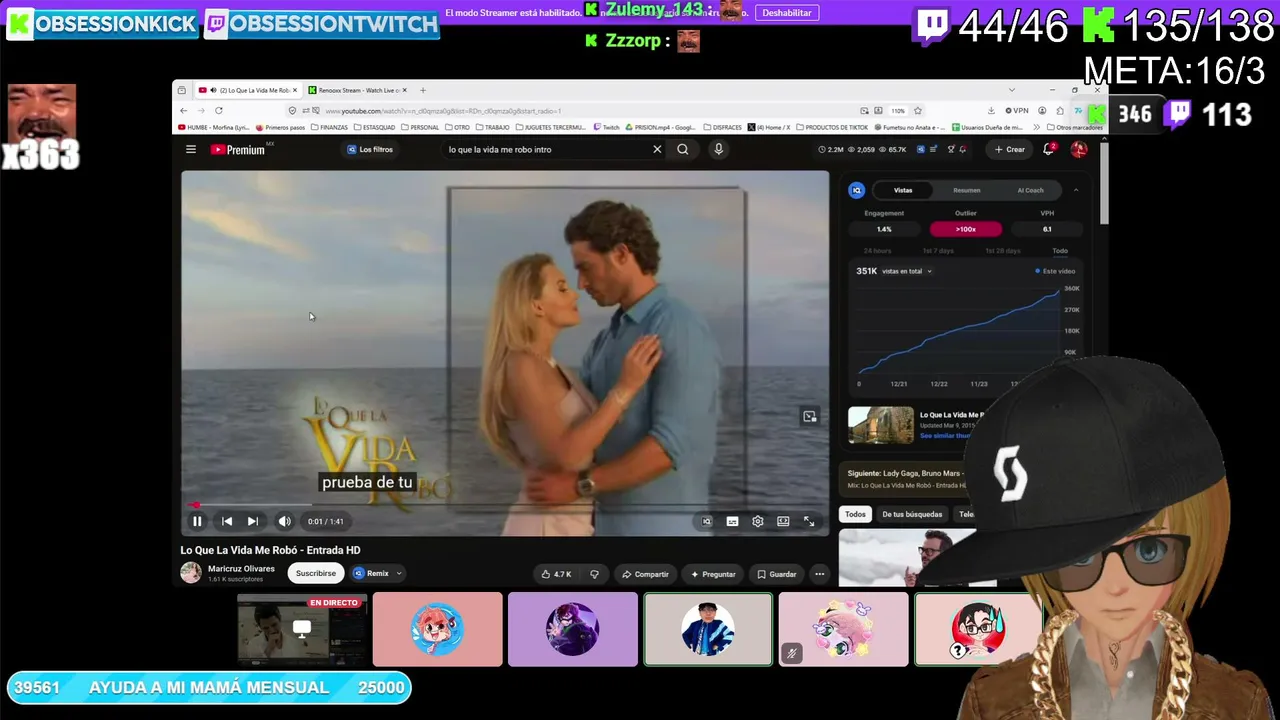Reload the browser page
Viewport: 1280px width, 720px height.
click(x=218, y=111)
